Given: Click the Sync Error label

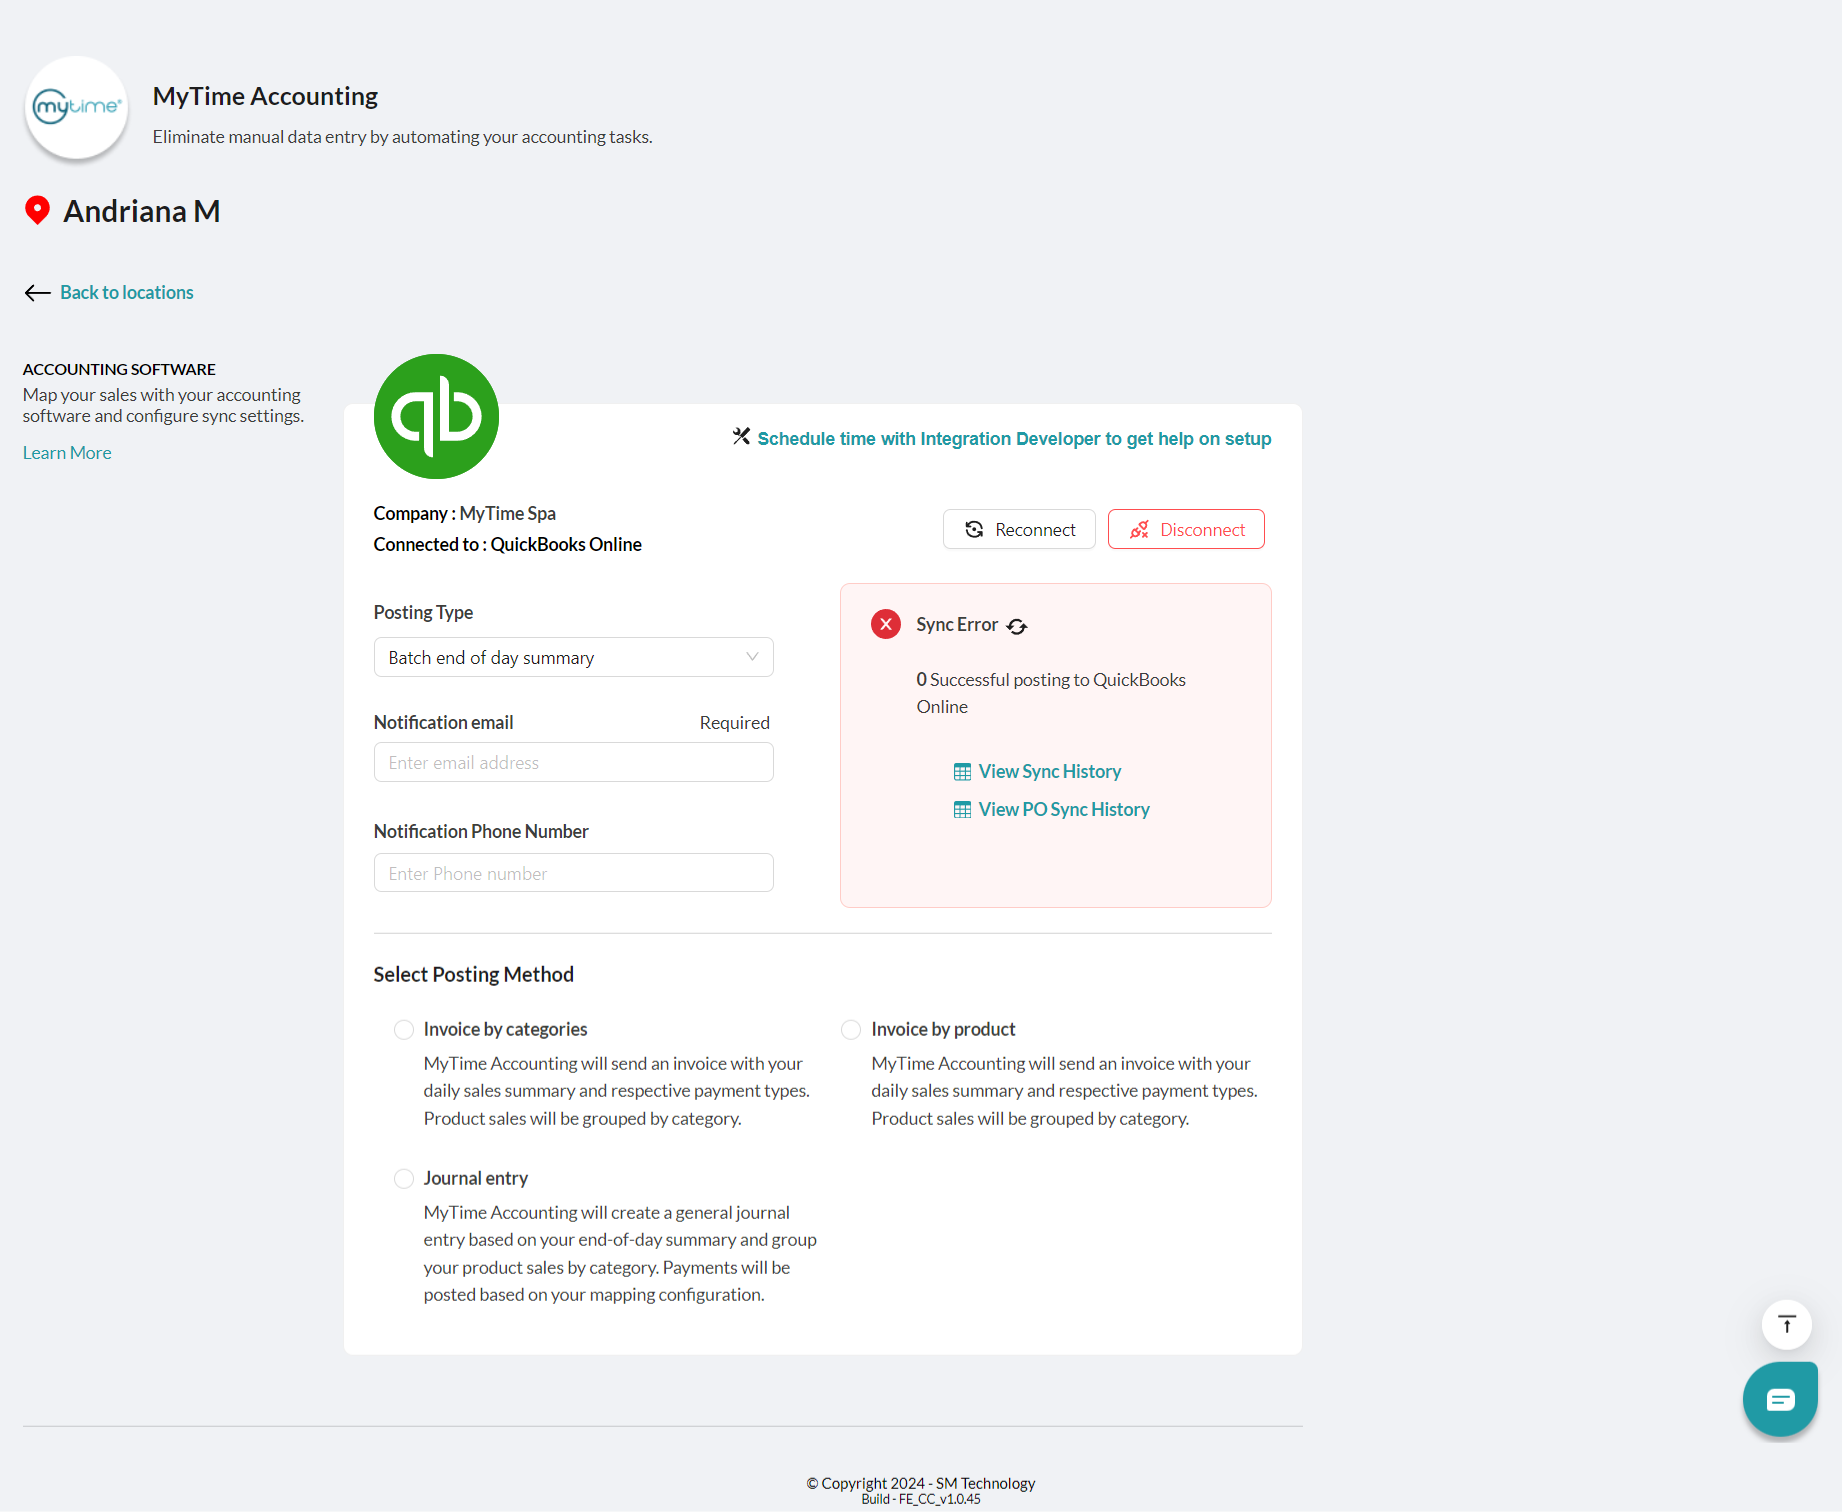Looking at the screenshot, I should [x=957, y=624].
